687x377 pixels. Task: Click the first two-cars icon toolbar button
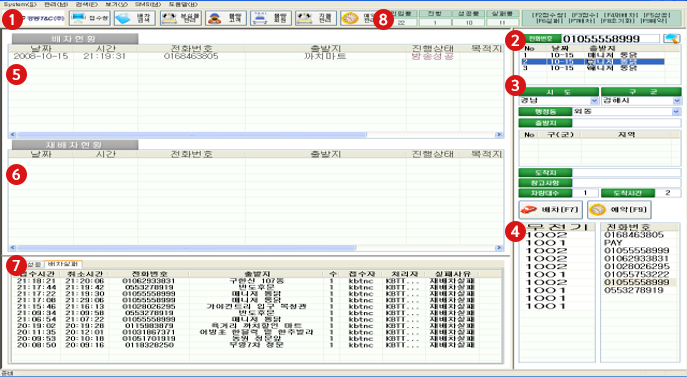pos(181,18)
